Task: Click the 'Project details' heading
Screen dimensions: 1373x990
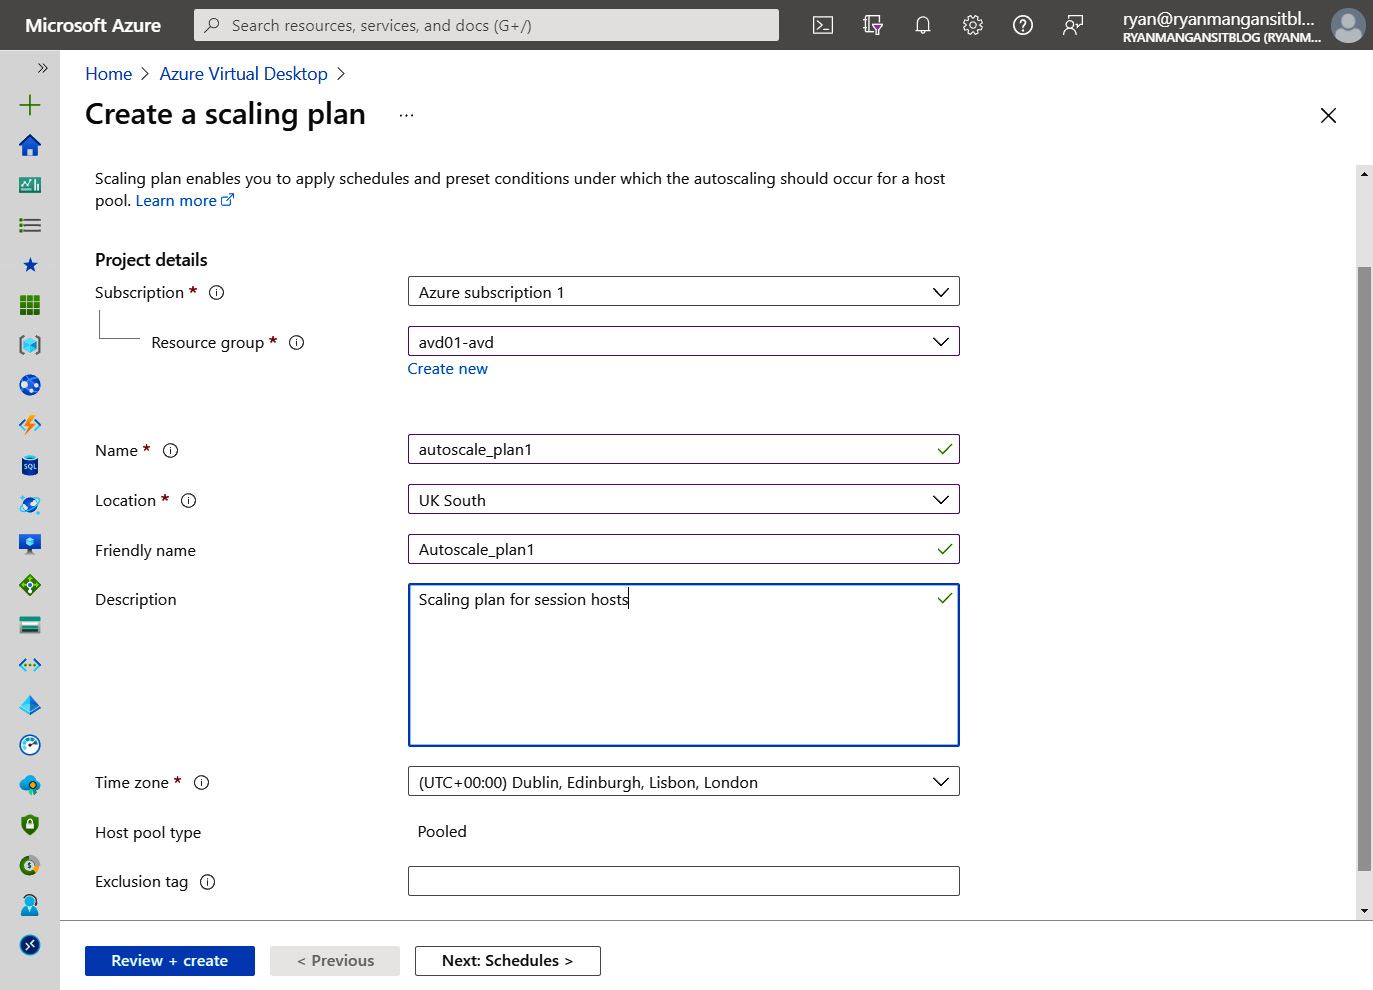Action: pyautogui.click(x=151, y=260)
